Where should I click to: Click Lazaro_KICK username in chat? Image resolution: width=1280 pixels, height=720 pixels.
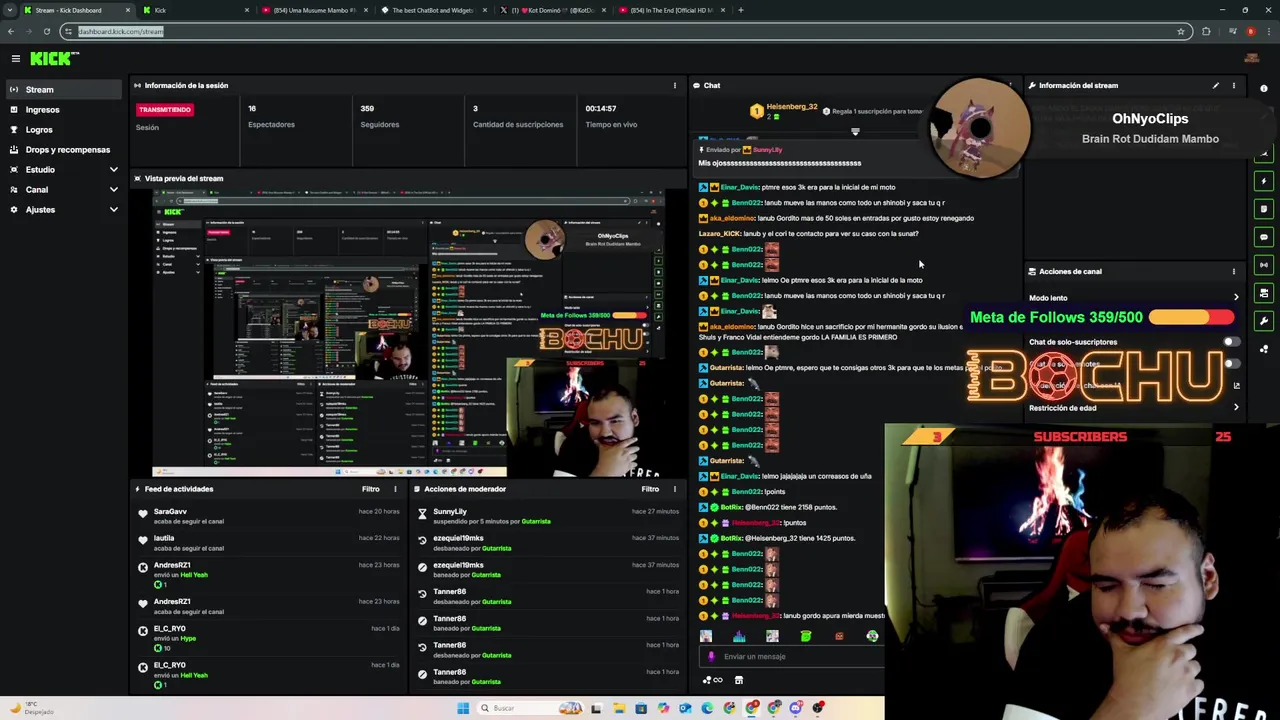pyautogui.click(x=720, y=234)
